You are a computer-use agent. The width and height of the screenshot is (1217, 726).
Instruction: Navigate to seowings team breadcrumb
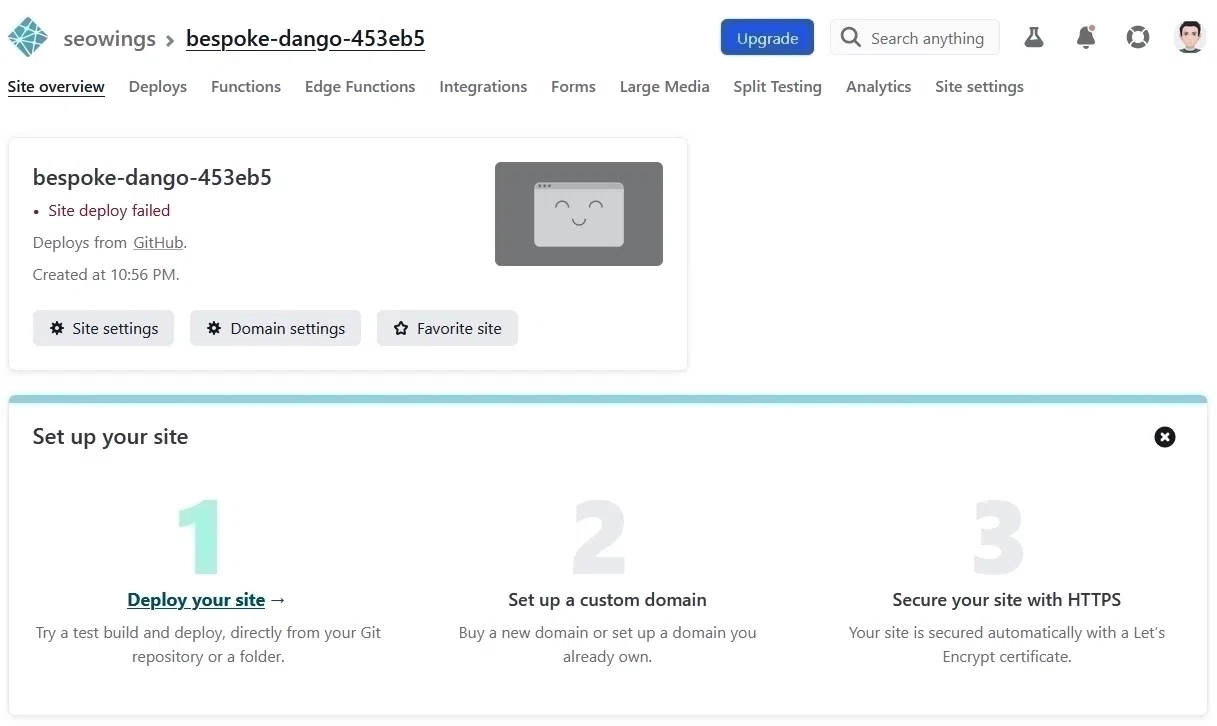click(x=109, y=39)
